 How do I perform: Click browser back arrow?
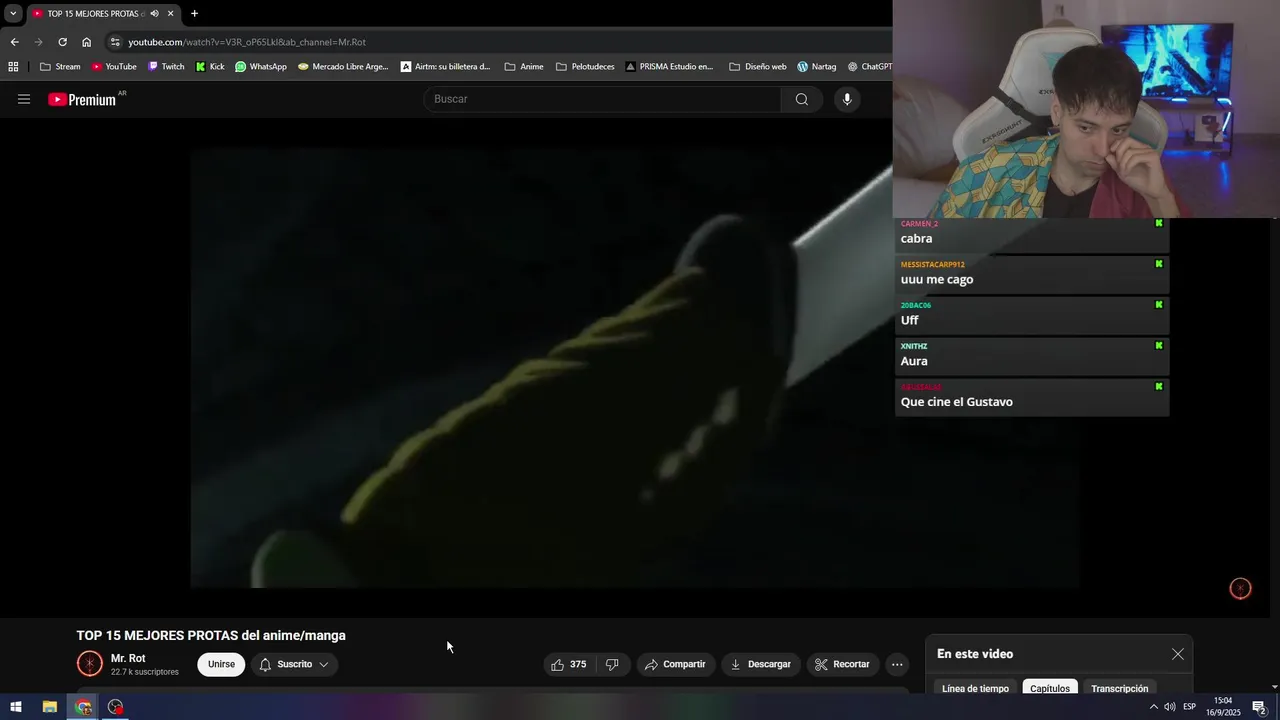pos(14,42)
